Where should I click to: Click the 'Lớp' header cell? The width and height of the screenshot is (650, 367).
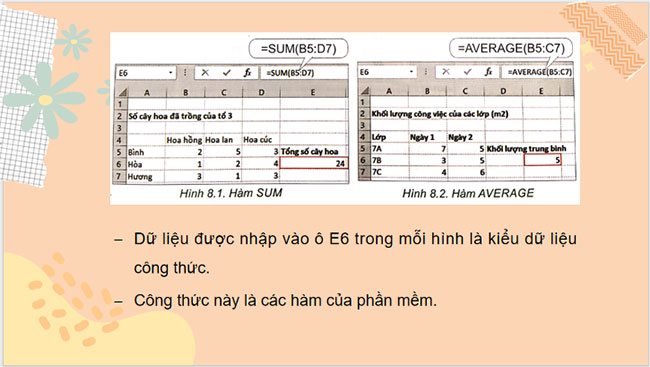click(389, 137)
